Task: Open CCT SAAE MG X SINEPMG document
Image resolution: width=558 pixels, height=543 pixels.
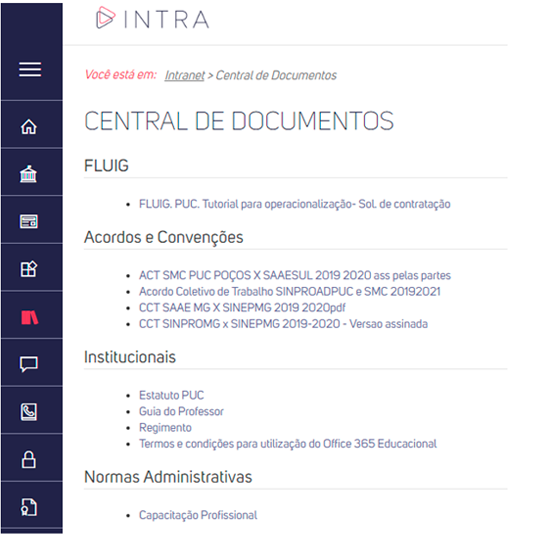Action: [242, 307]
